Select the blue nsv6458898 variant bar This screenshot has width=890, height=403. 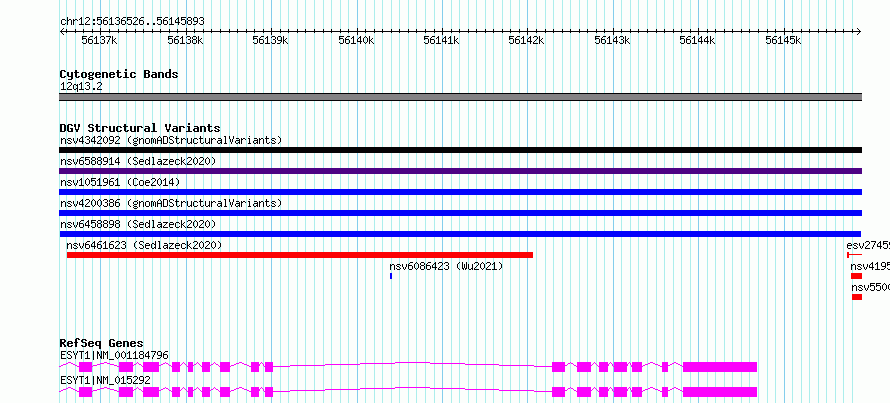[x=460, y=234]
